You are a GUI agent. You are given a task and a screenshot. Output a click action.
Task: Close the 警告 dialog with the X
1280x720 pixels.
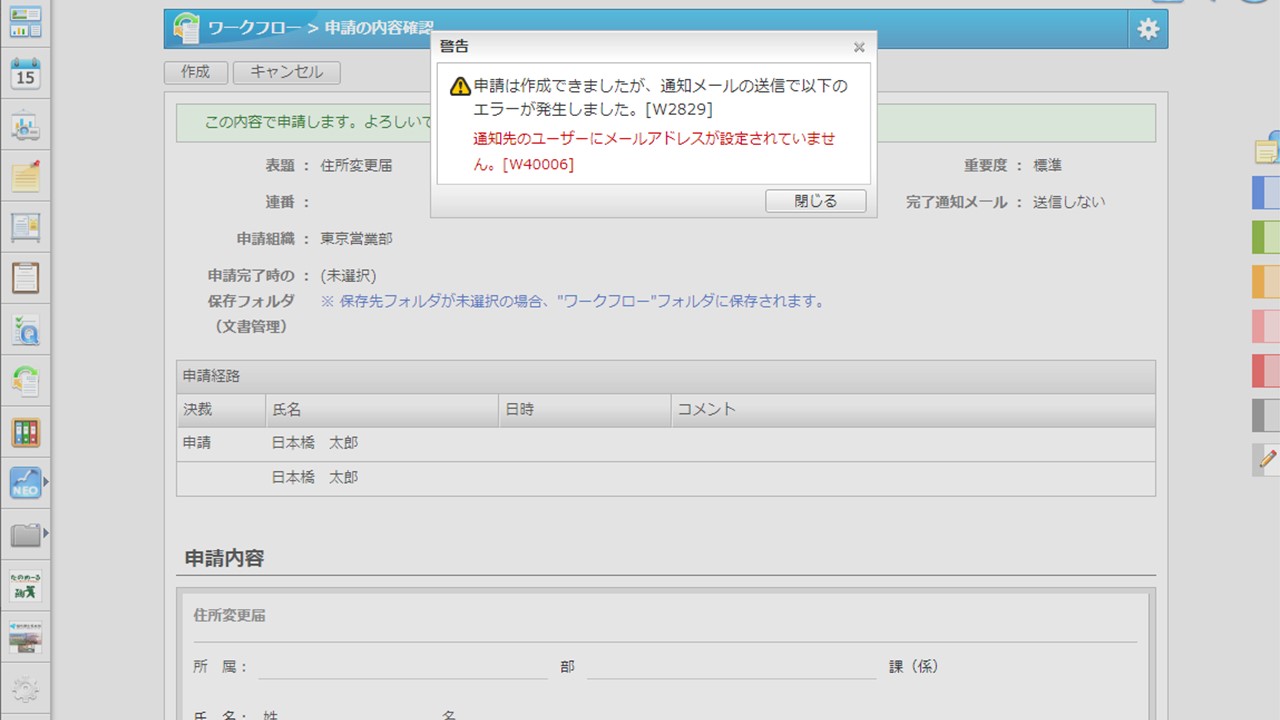click(859, 47)
